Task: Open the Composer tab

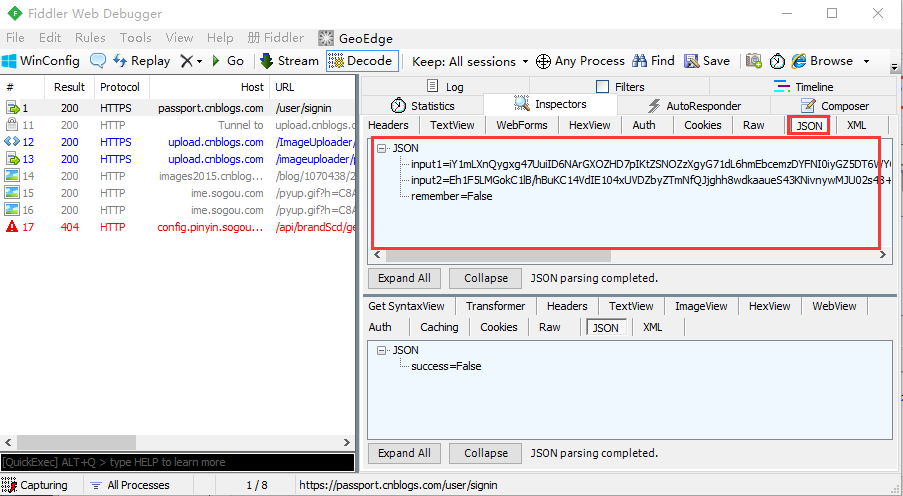Action: (835, 105)
